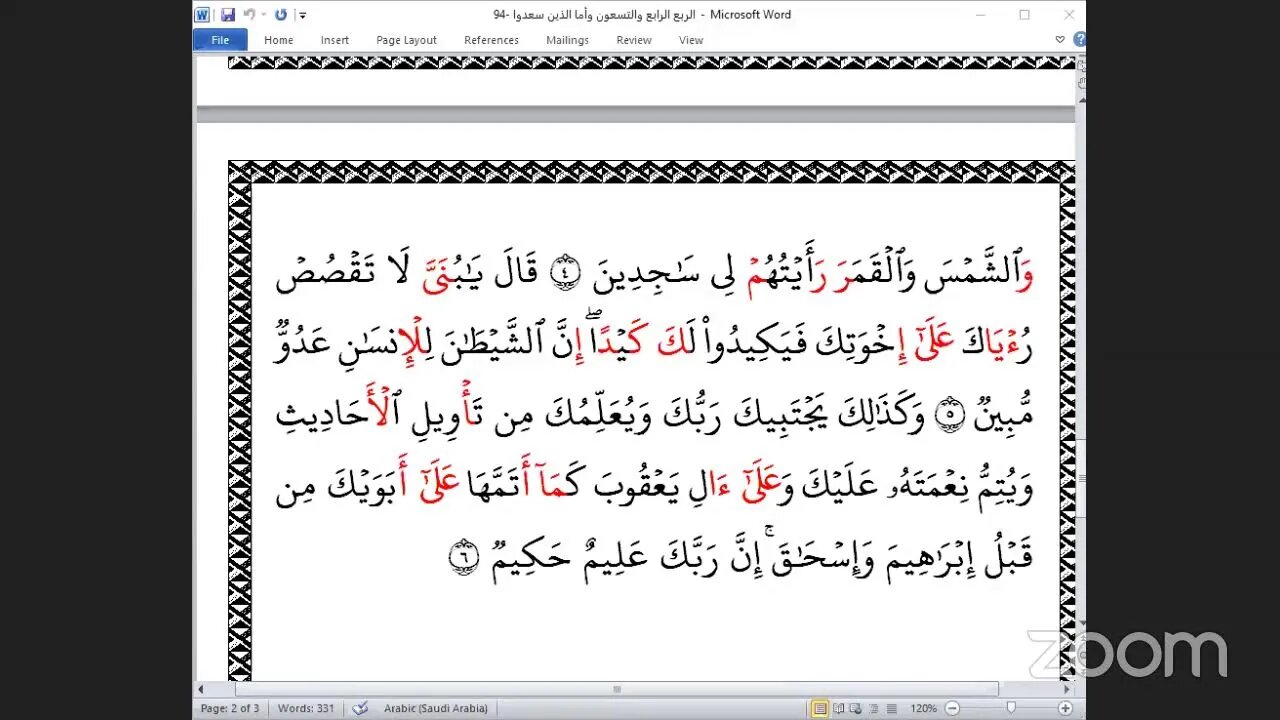Click the Save icon in quick access toolbar
The image size is (1280, 720).
228,15
